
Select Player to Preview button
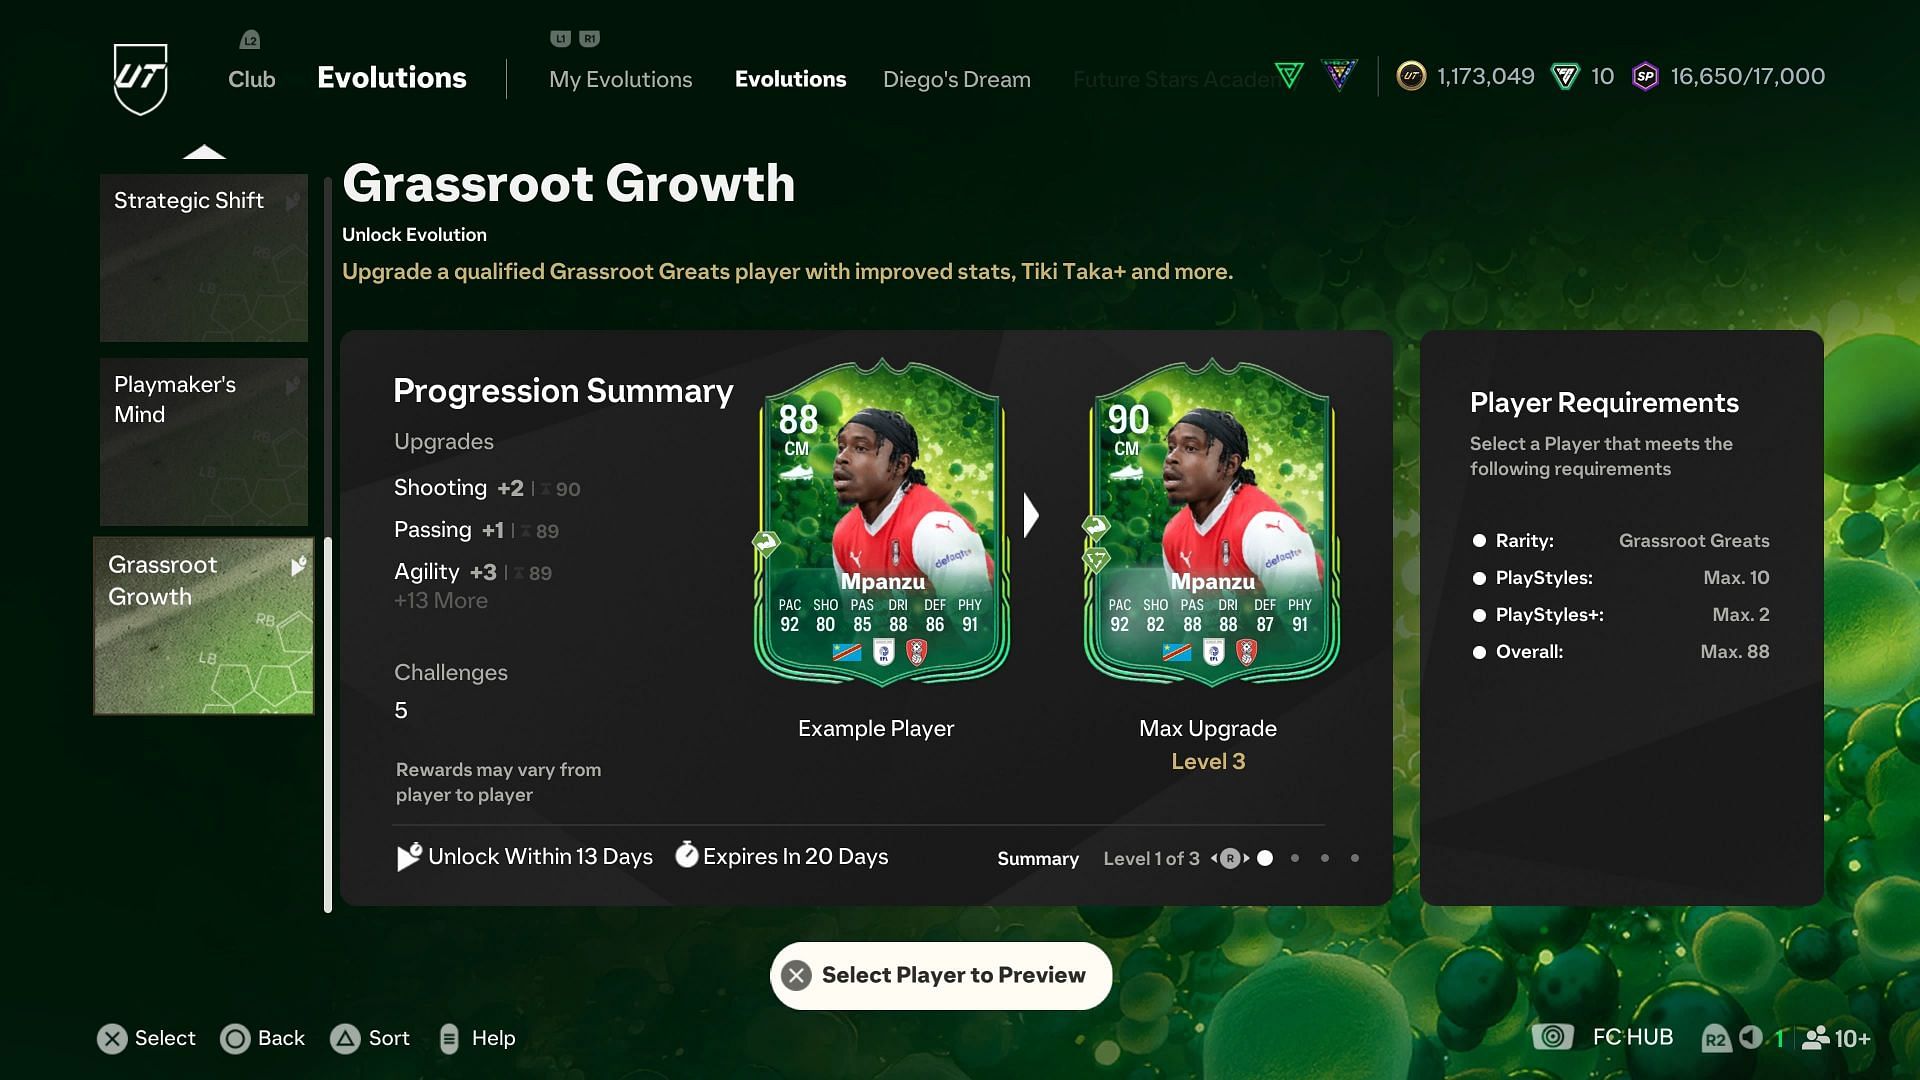942,975
